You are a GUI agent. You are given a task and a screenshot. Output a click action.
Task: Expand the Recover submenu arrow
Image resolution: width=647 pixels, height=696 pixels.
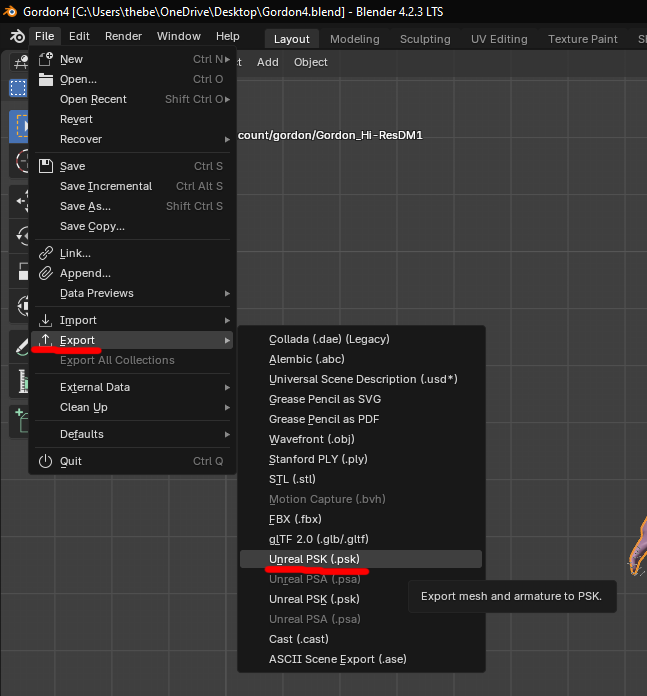click(227, 139)
